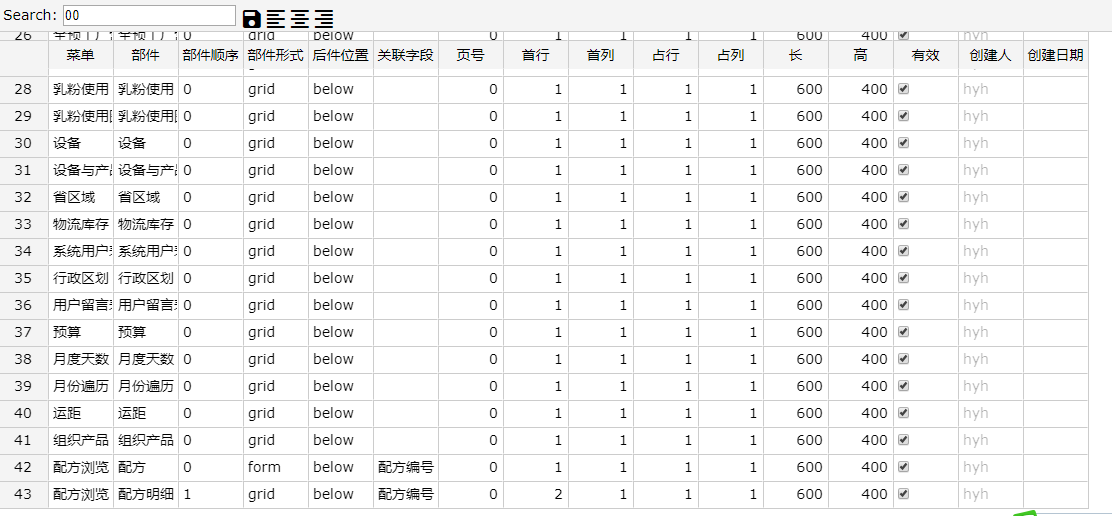Click the grid cell in row 35
Viewport: 1112px width, 516px height.
(276, 278)
